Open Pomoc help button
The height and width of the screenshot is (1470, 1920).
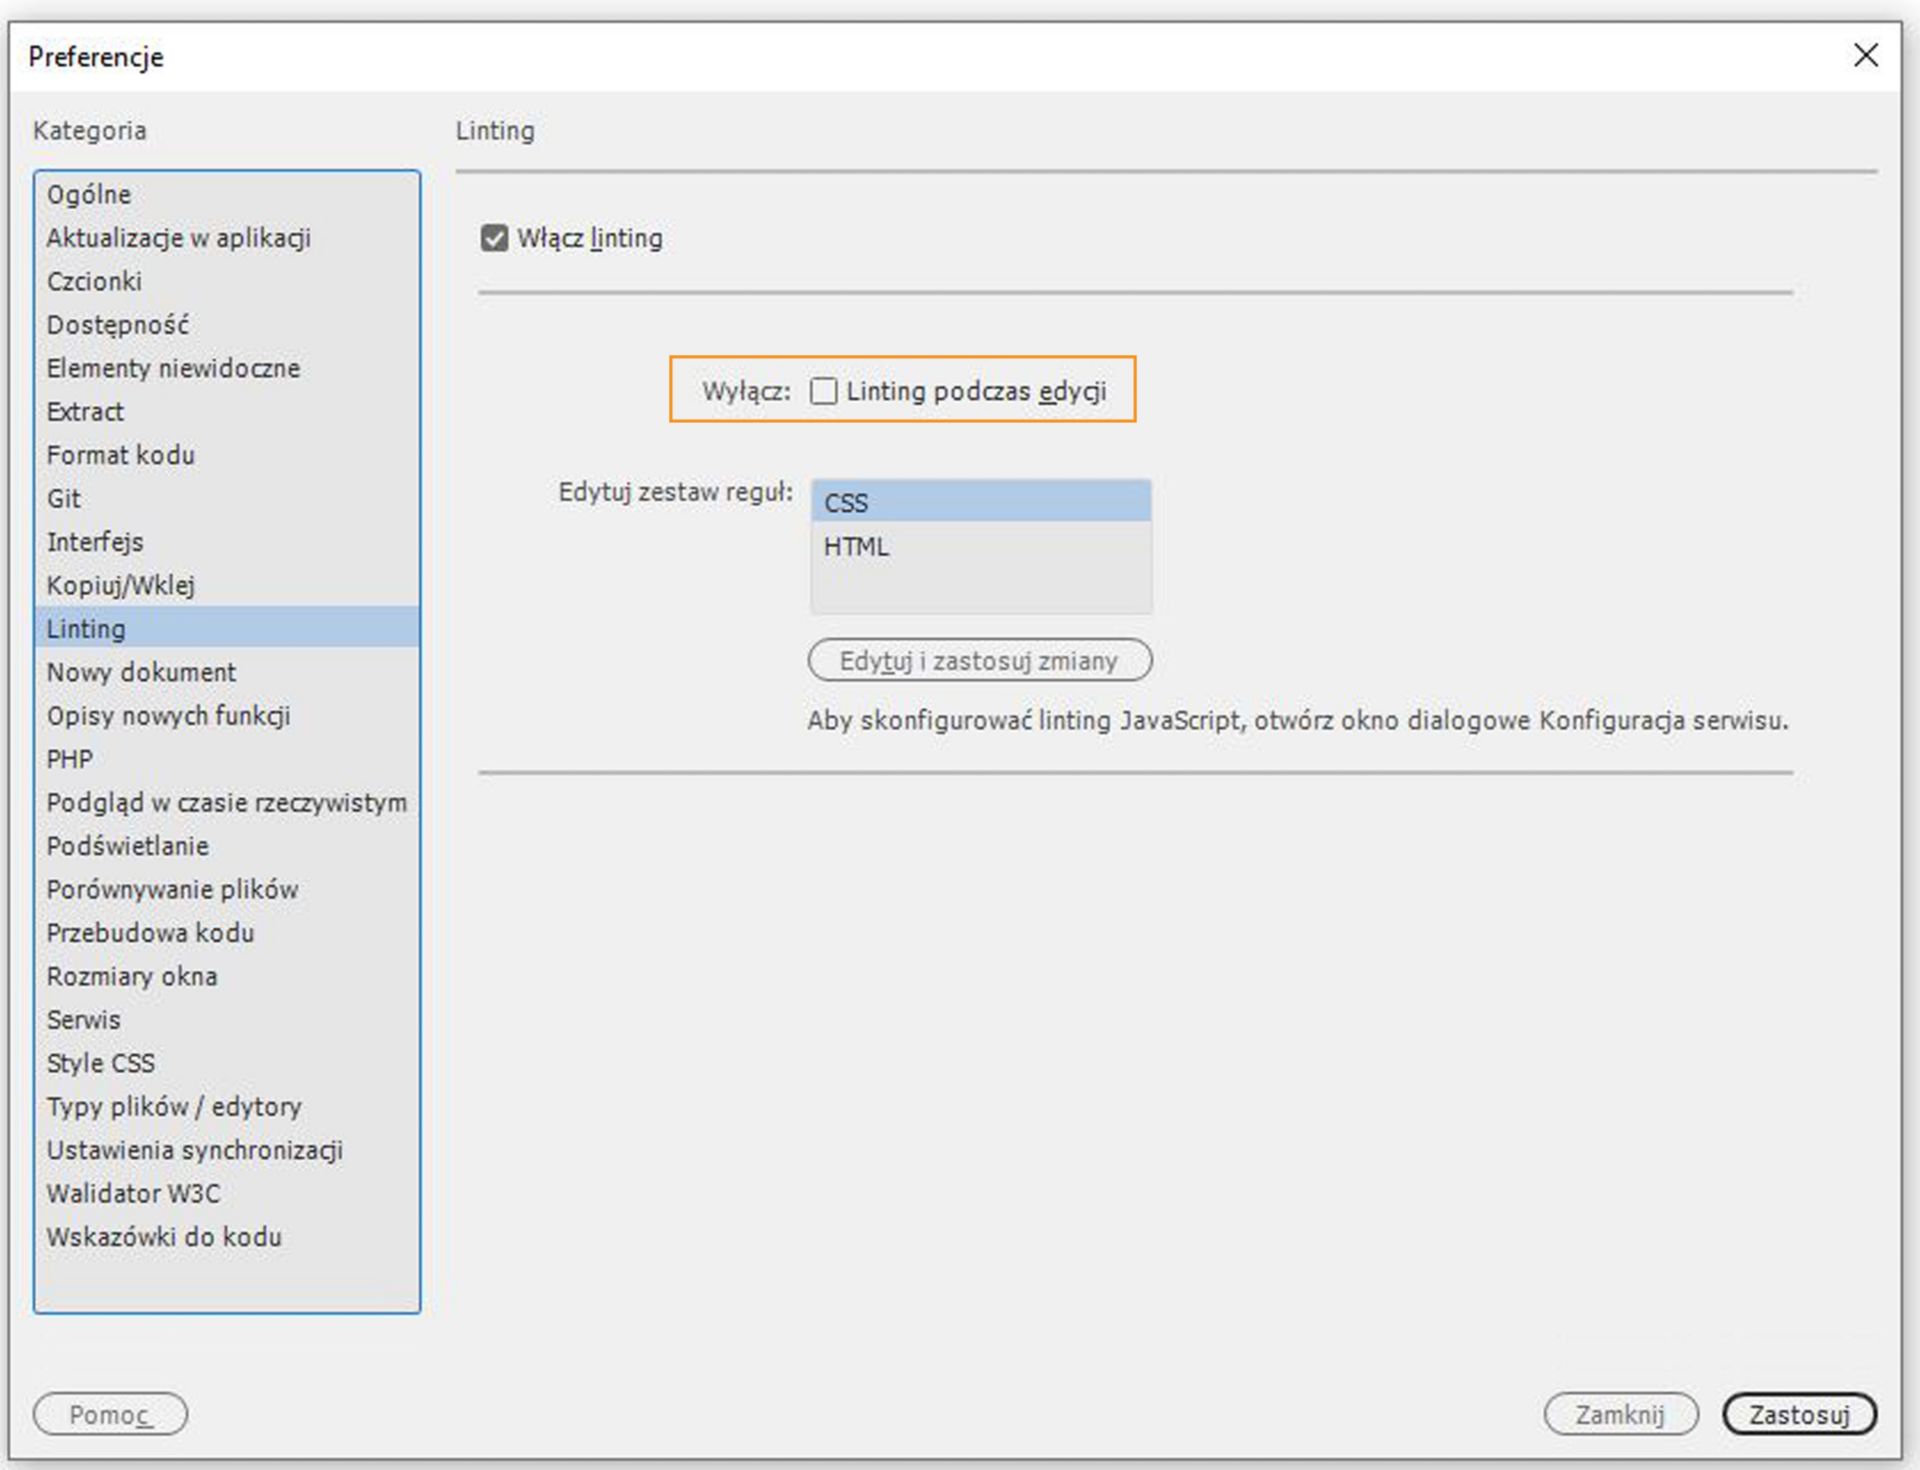pos(110,1414)
